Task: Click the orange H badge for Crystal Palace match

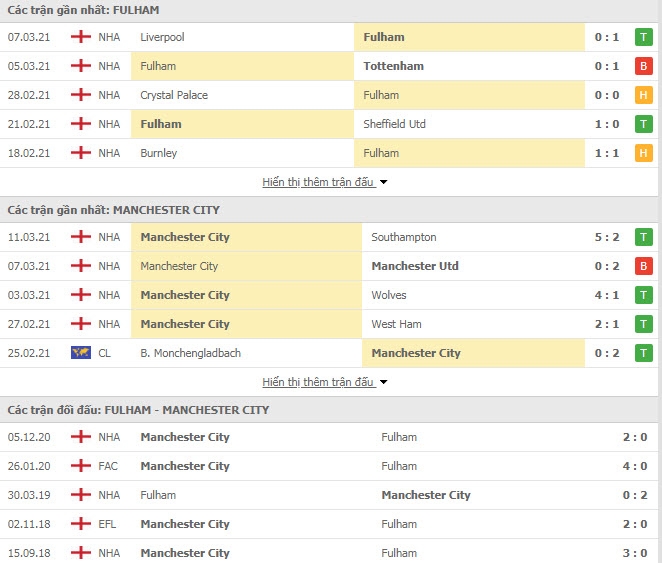Action: (644, 95)
